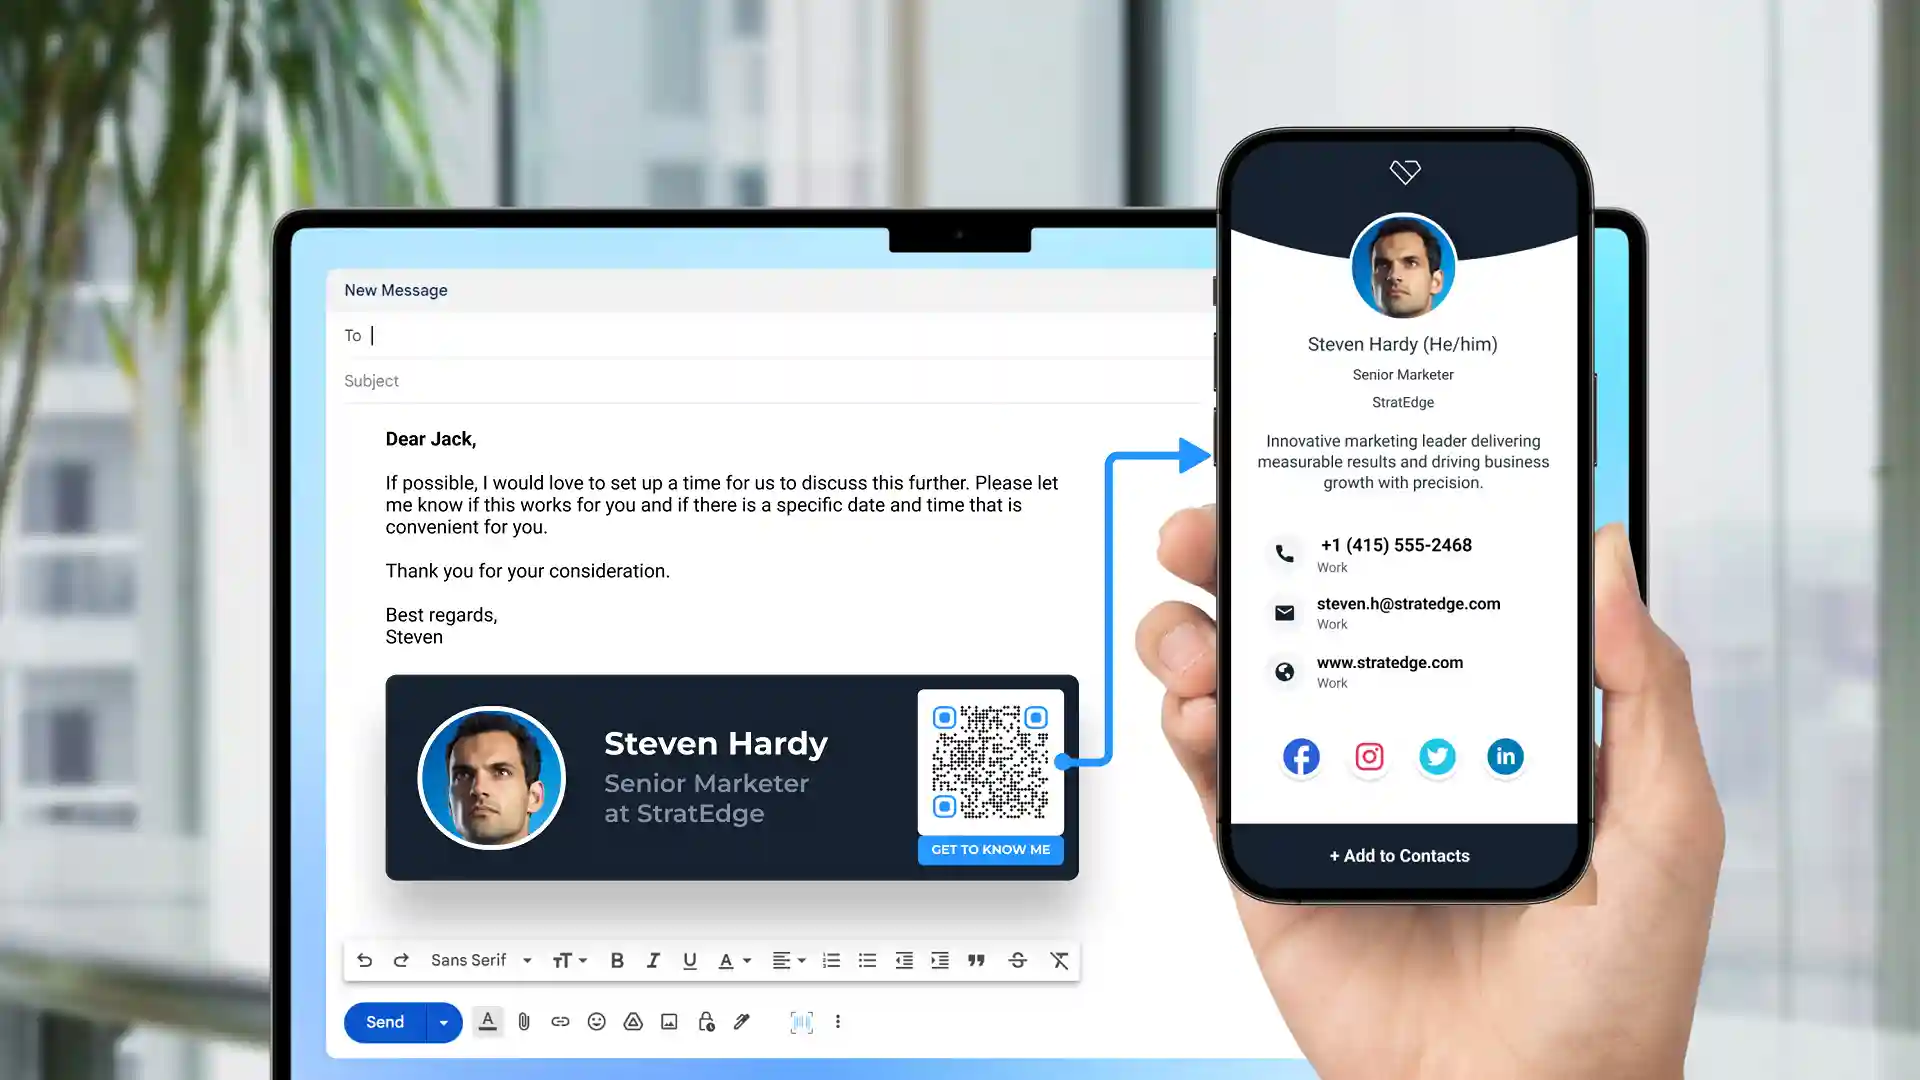Click the strikethrough formatting icon

point(1017,960)
